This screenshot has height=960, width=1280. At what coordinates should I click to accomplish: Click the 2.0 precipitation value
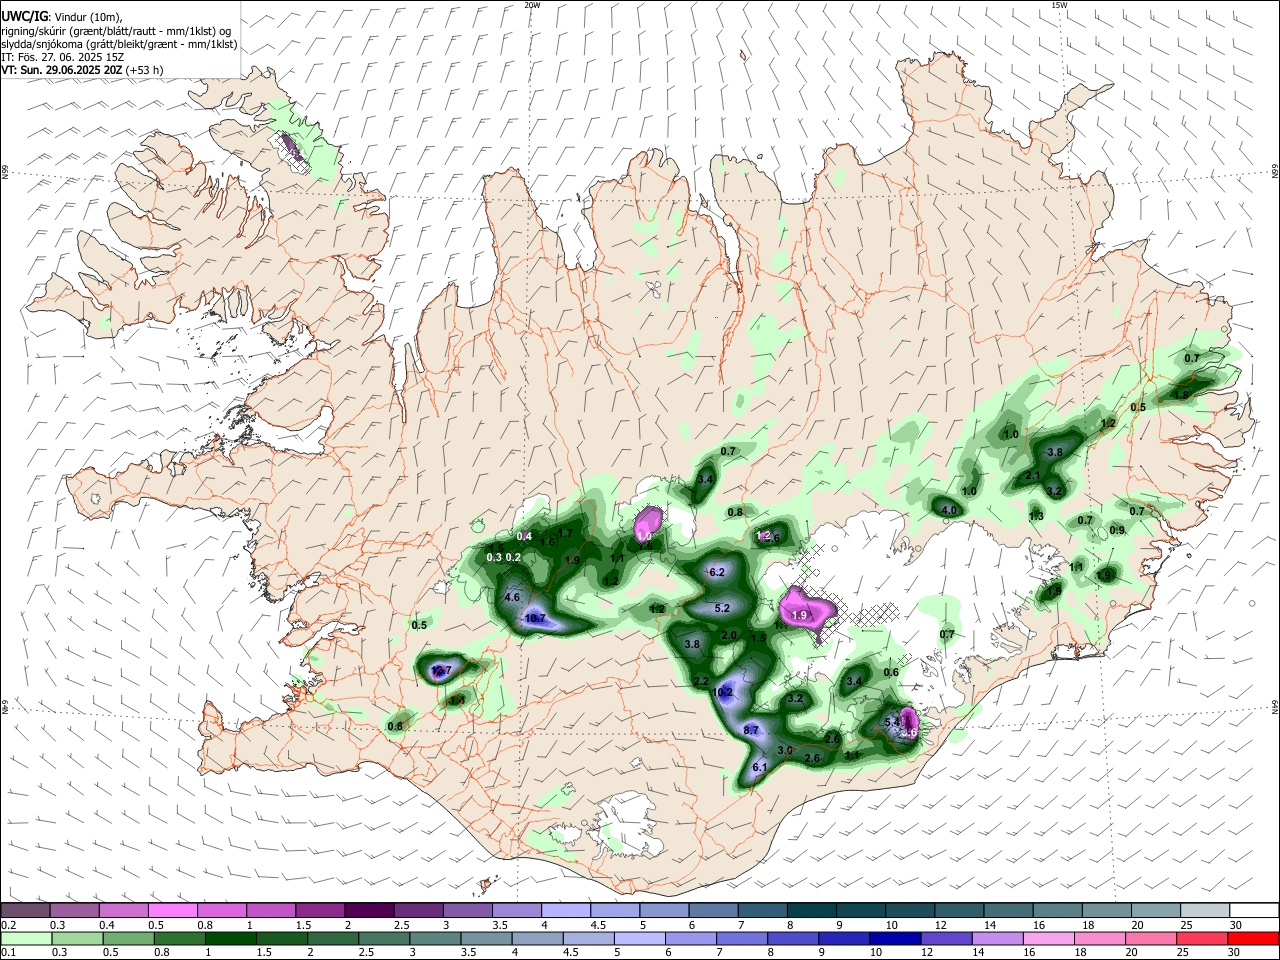(x=729, y=636)
